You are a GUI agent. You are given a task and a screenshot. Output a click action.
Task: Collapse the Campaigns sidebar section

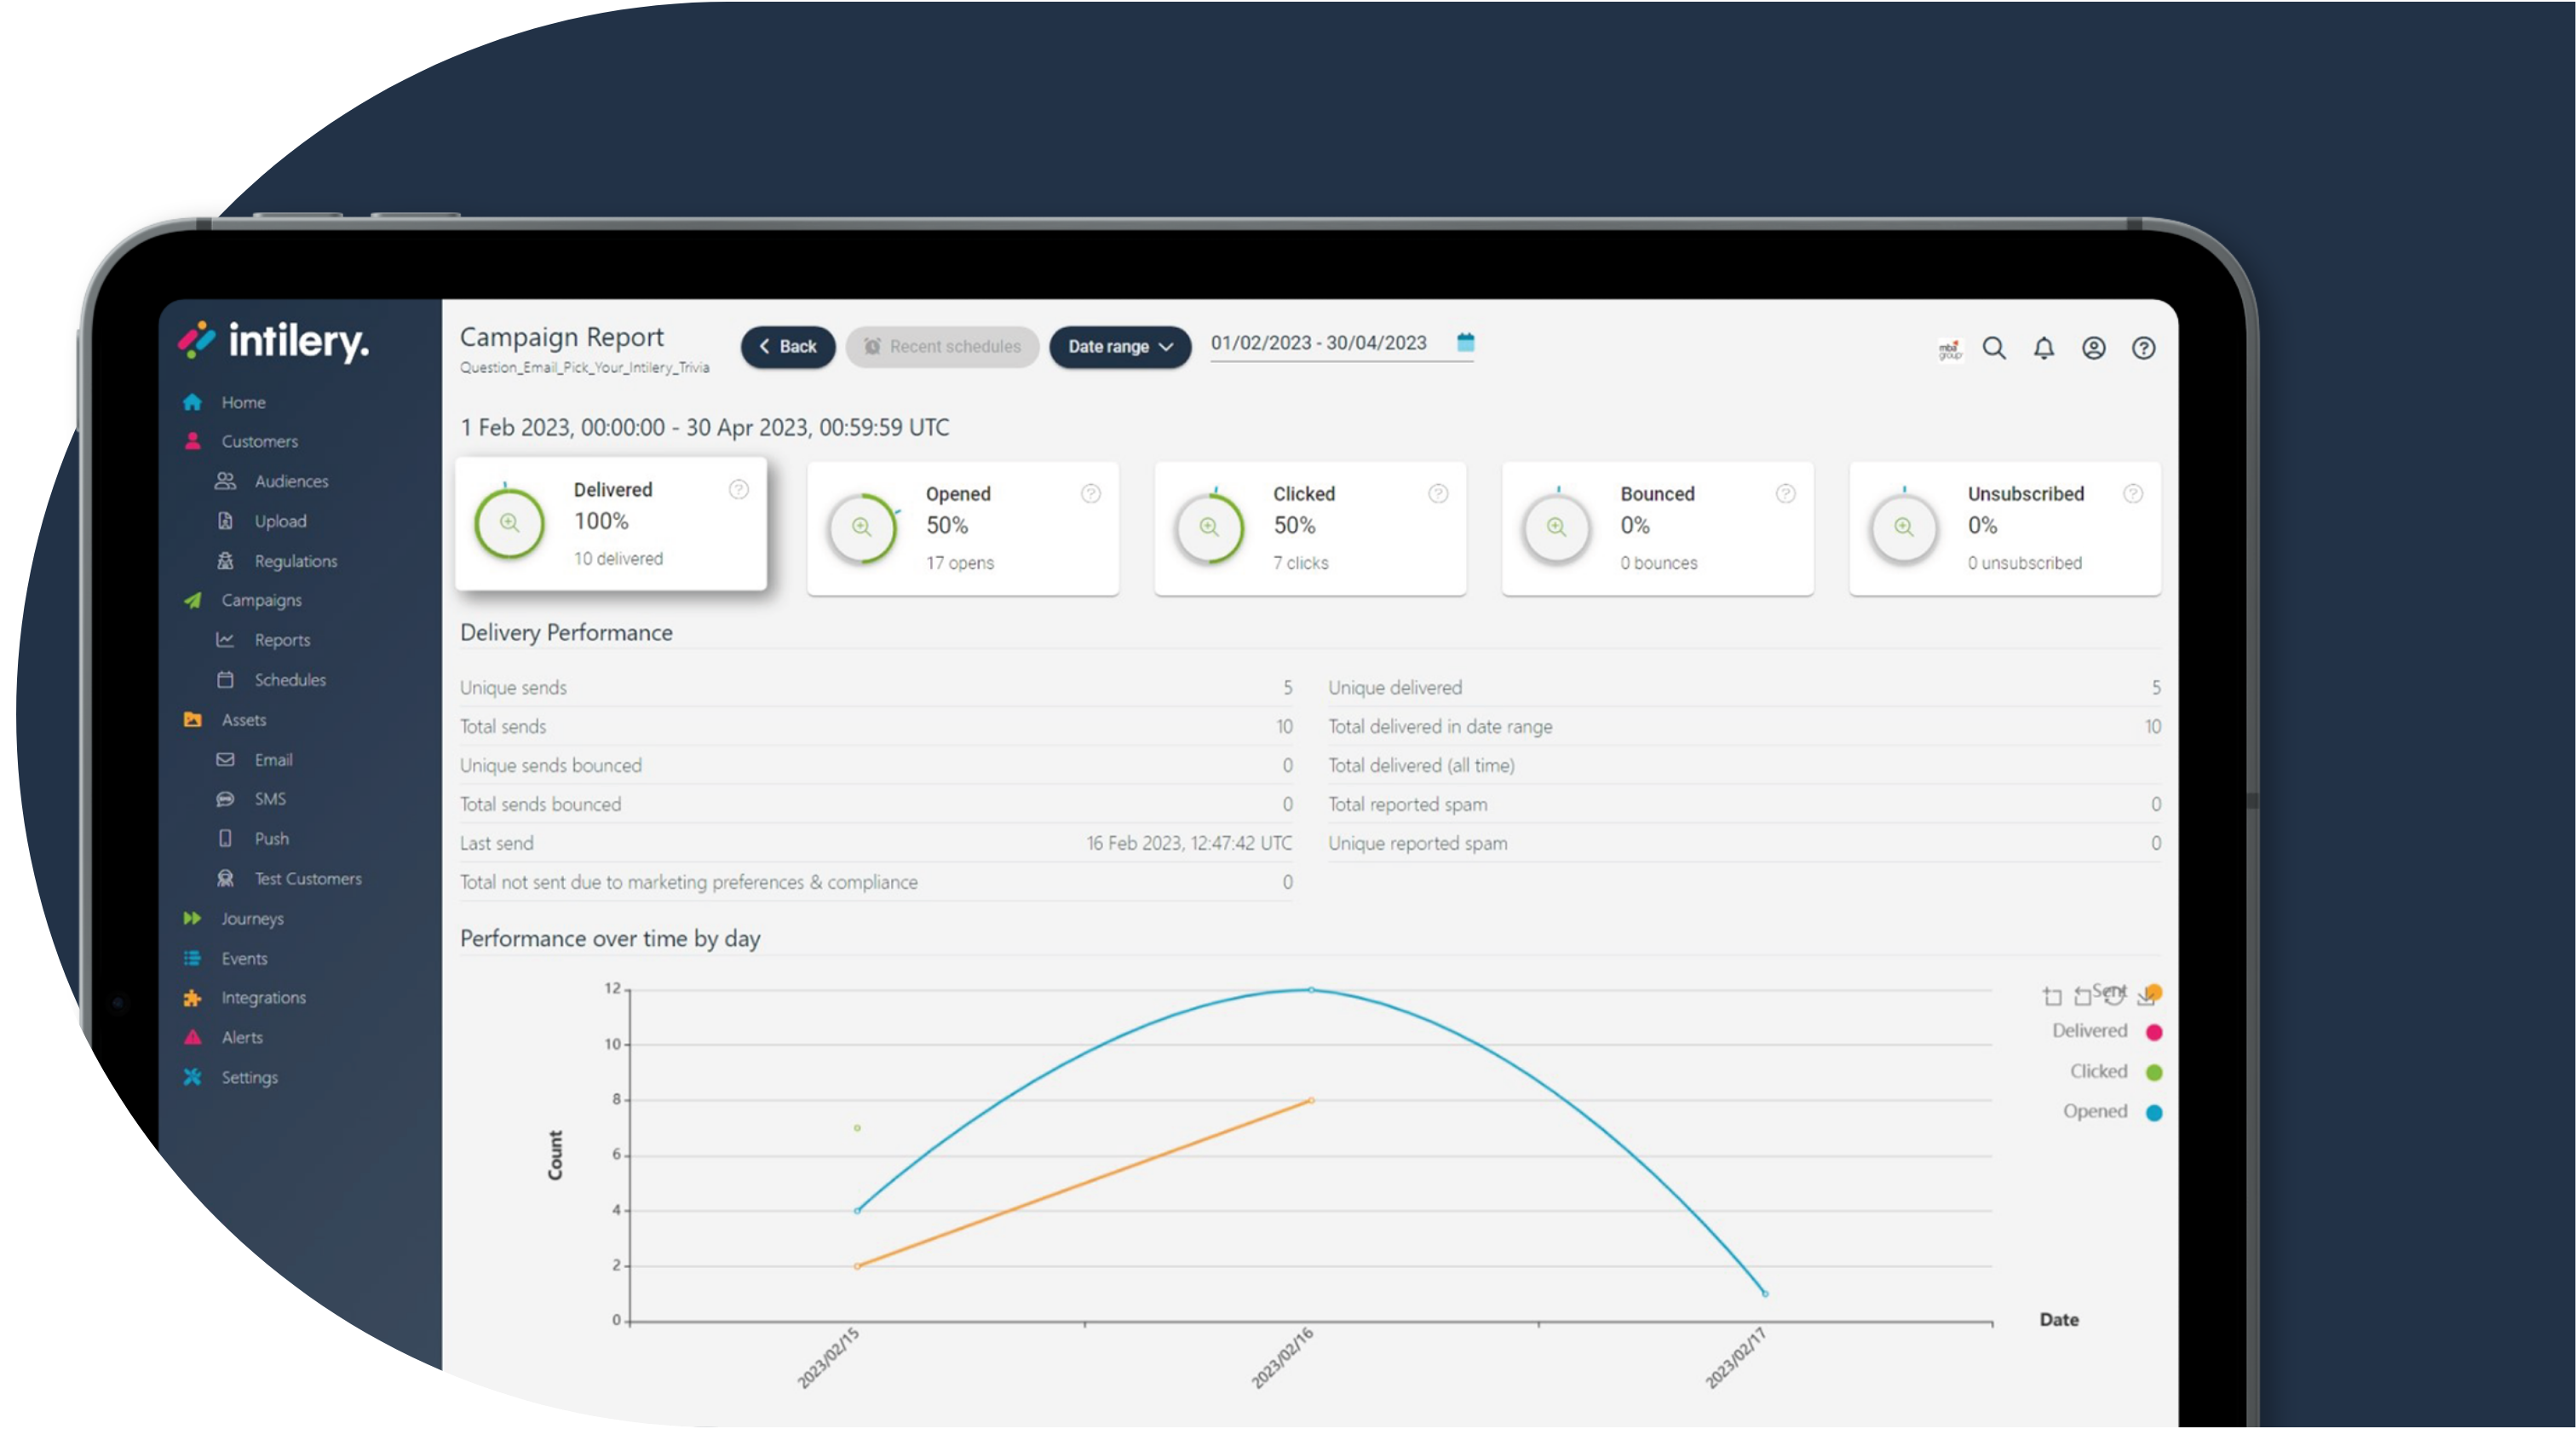tap(261, 600)
